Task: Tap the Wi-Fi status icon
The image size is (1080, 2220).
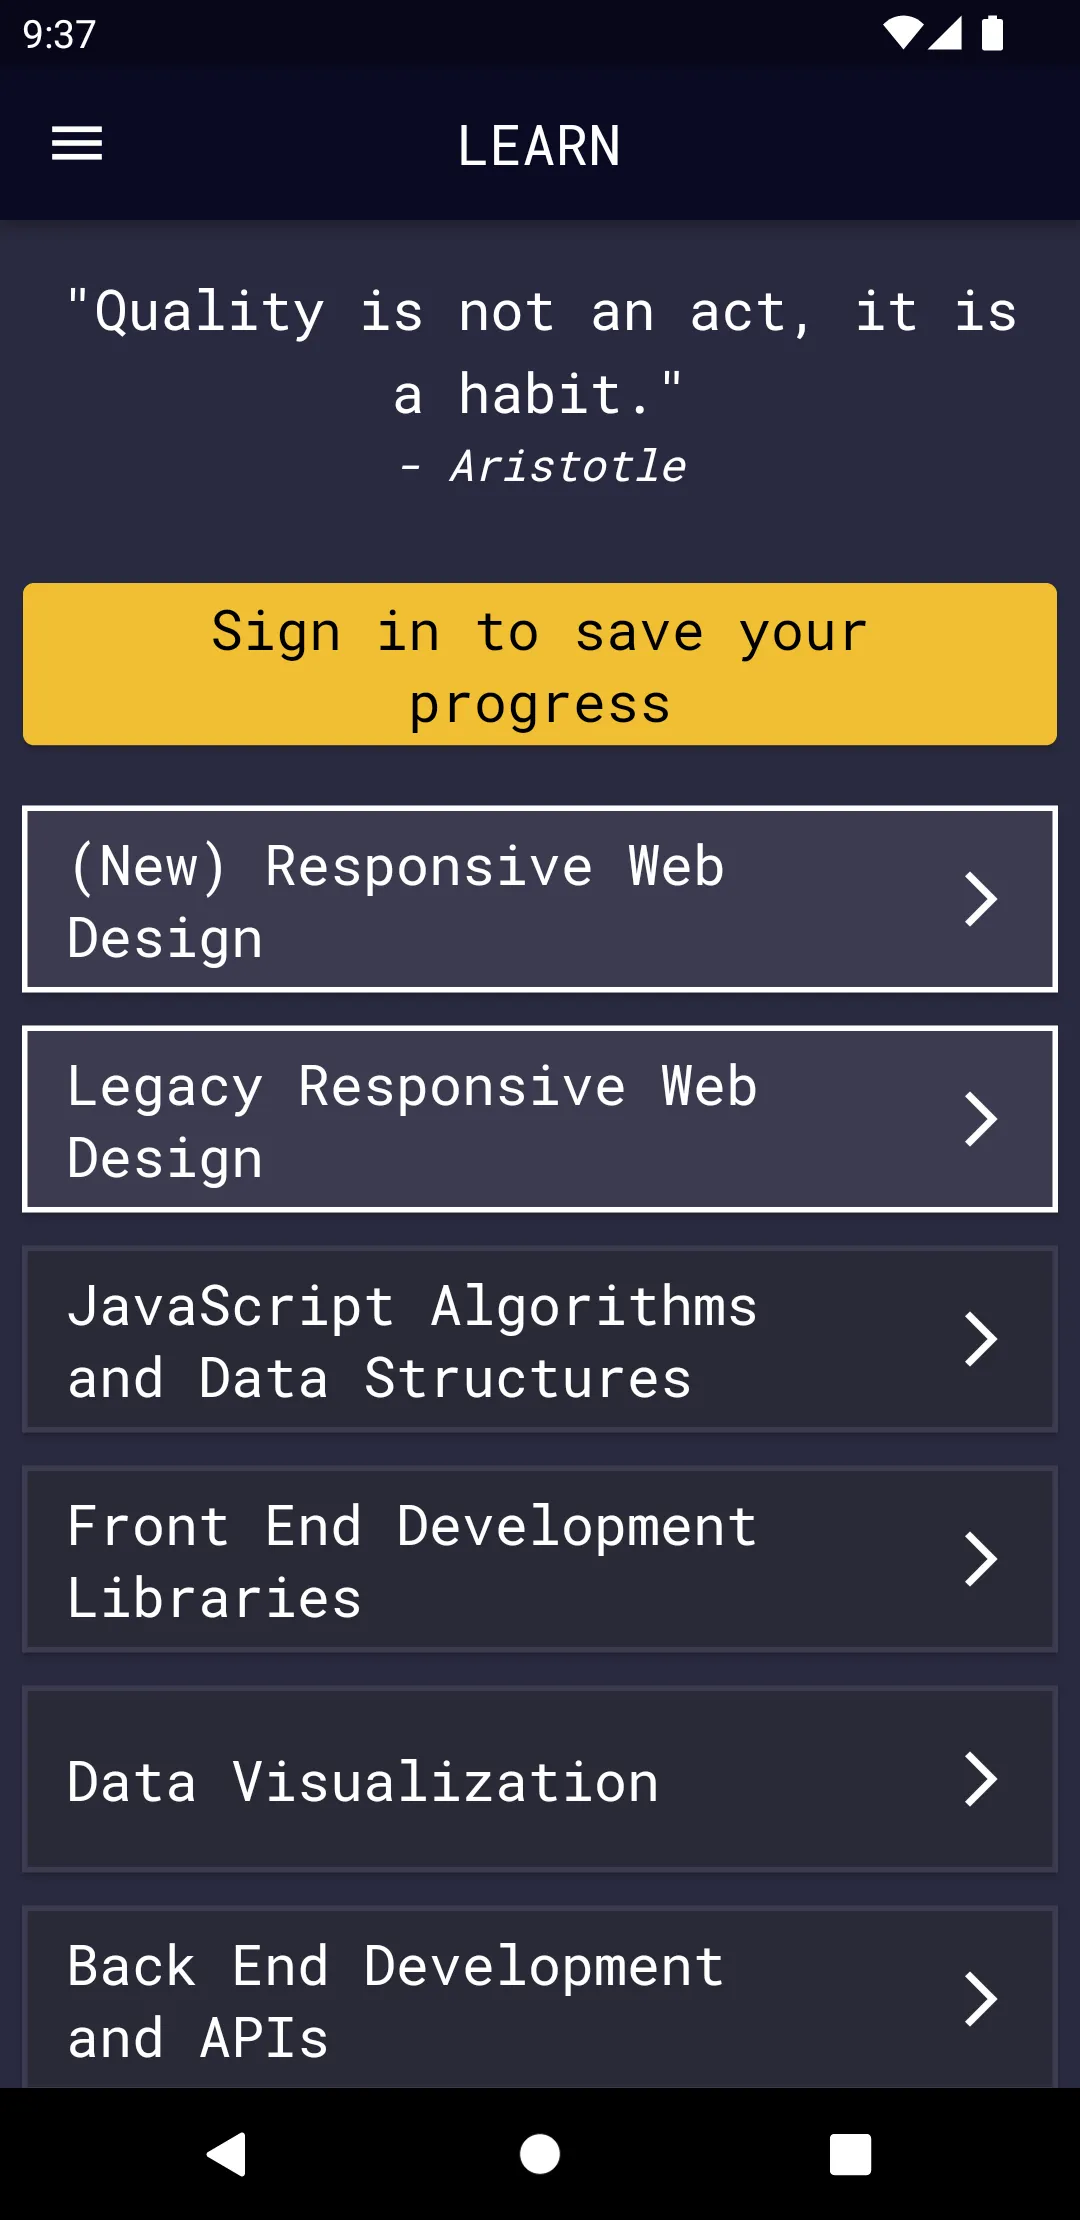Action: click(902, 33)
